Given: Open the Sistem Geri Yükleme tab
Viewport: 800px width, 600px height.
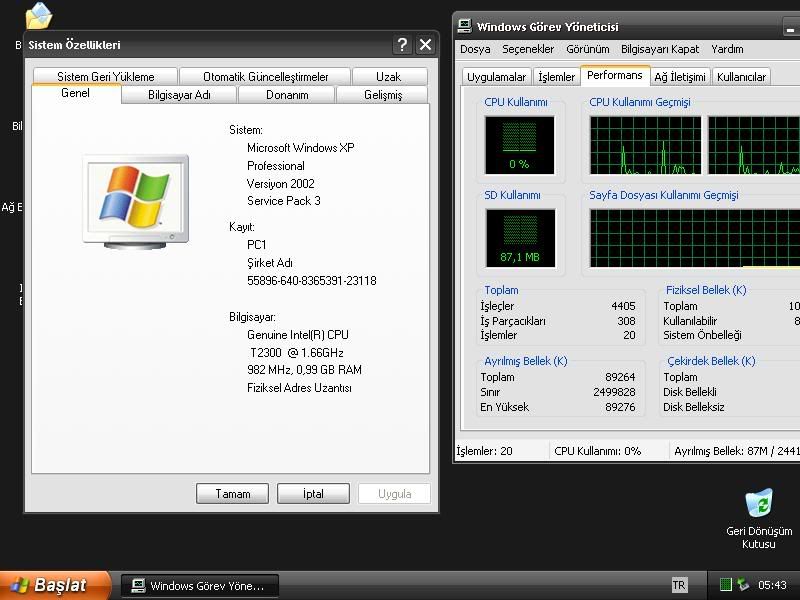Looking at the screenshot, I should (x=106, y=77).
